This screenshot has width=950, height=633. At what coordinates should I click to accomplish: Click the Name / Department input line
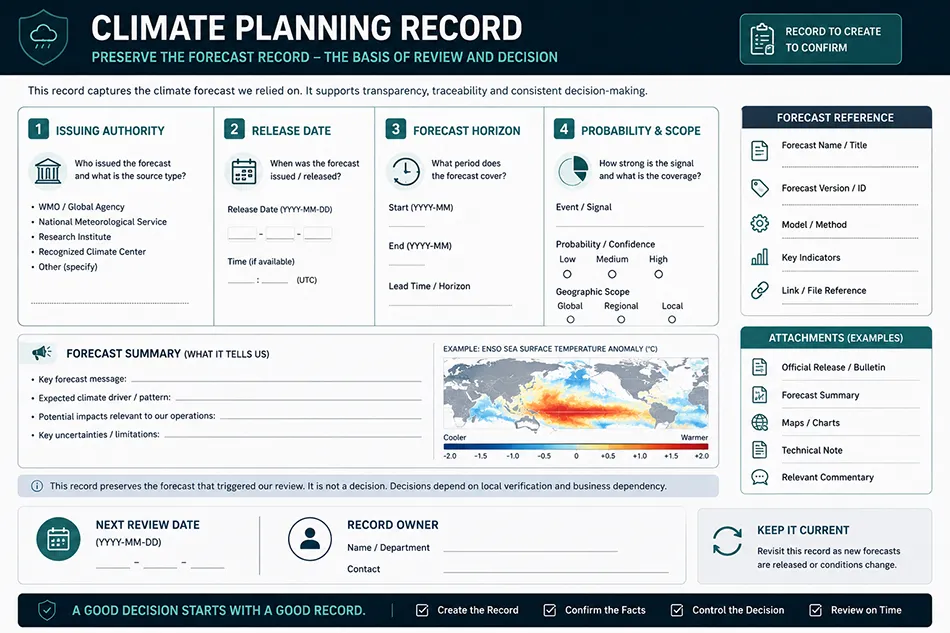coord(531,549)
